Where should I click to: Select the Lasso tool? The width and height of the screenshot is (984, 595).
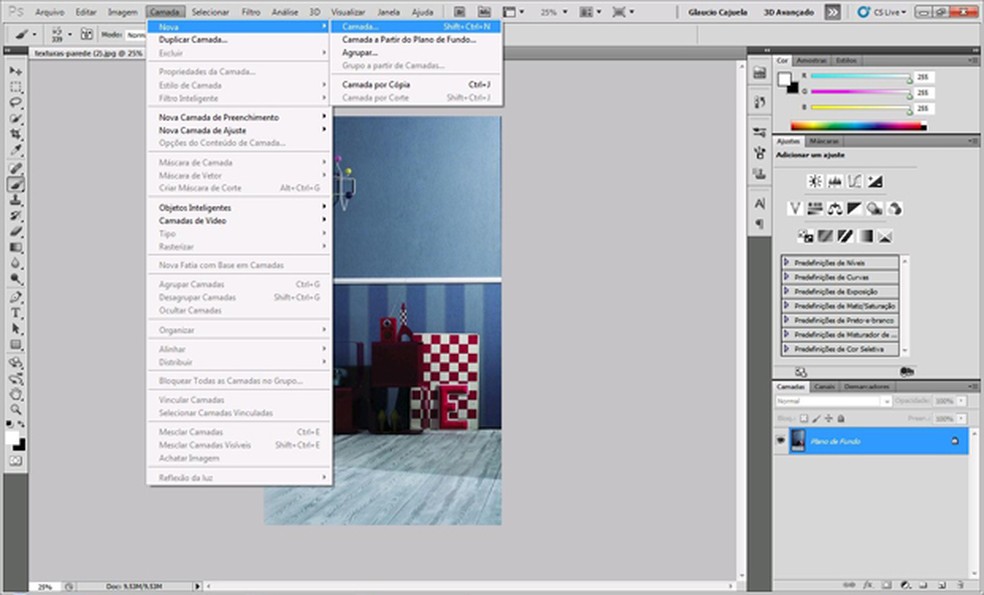pyautogui.click(x=16, y=103)
